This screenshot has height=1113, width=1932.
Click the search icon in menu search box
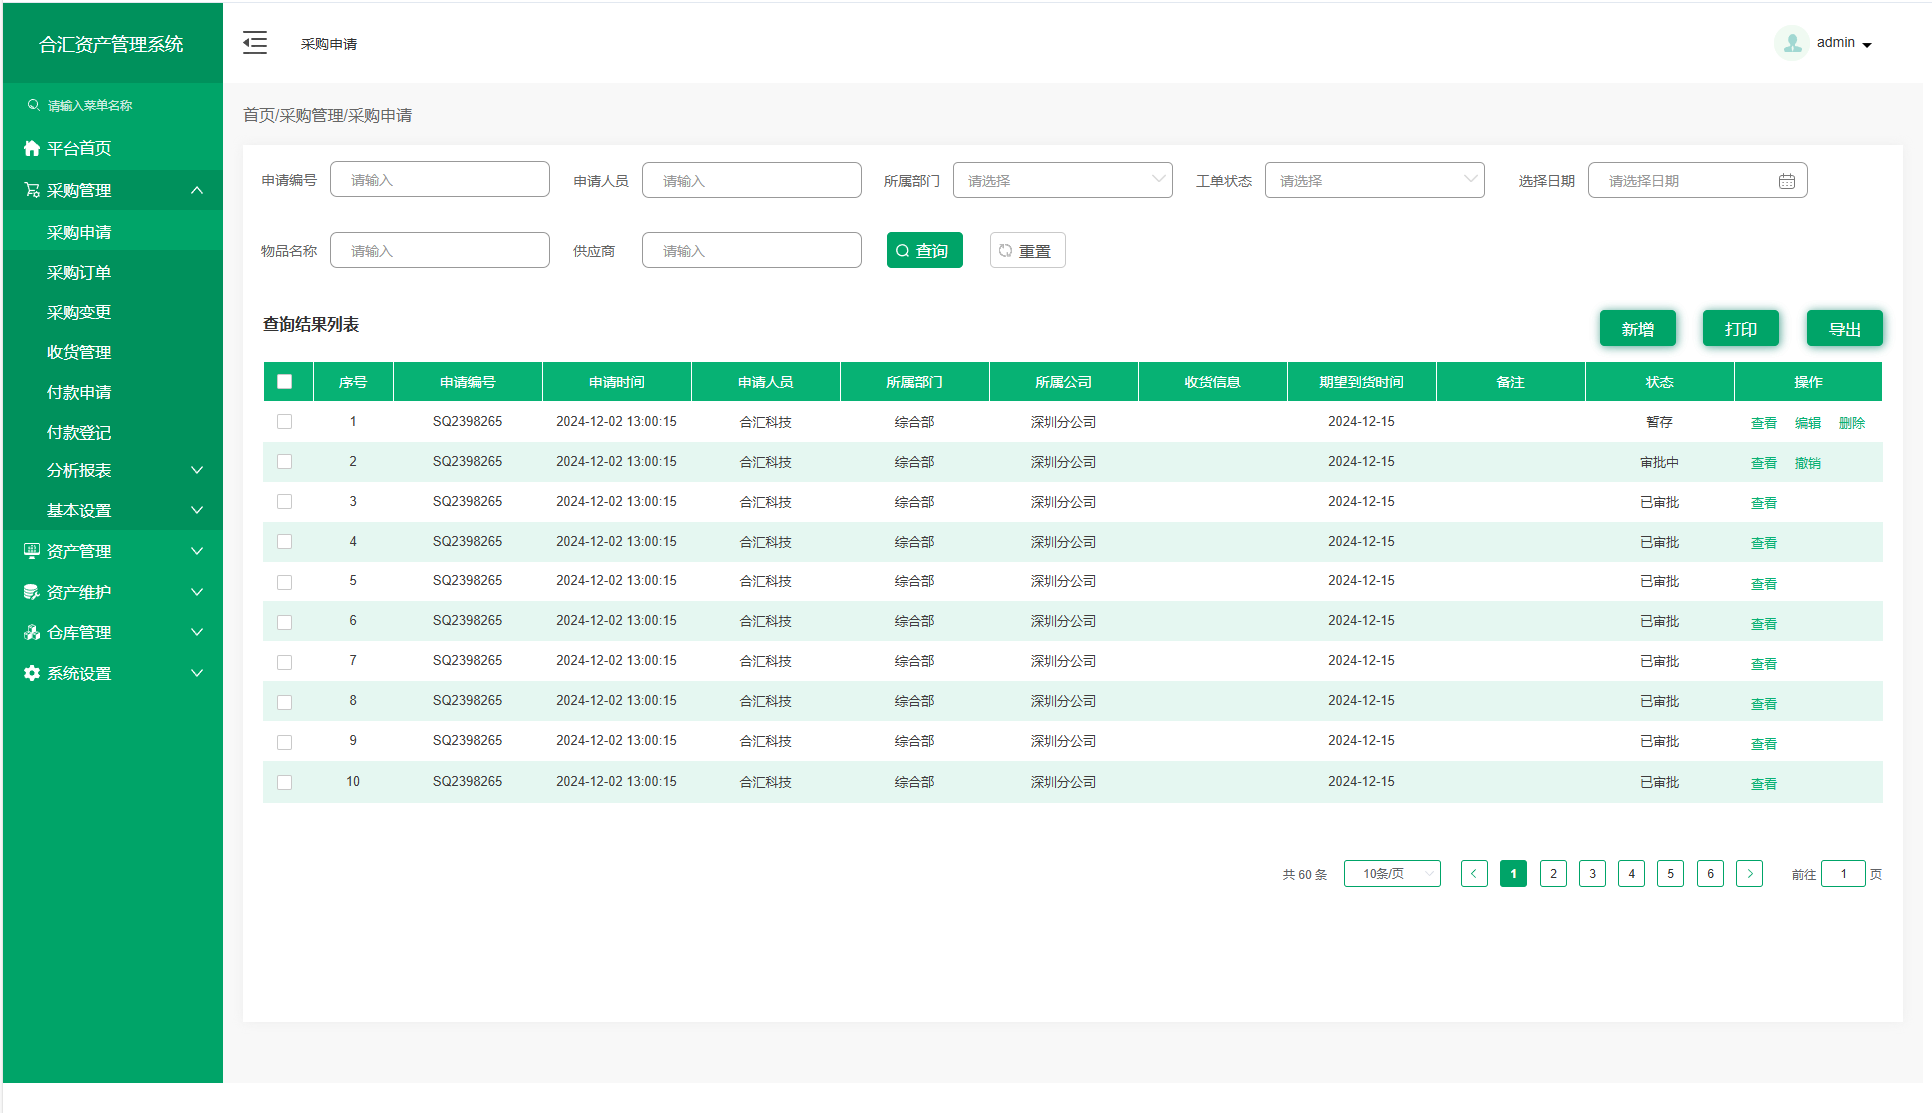click(x=34, y=105)
